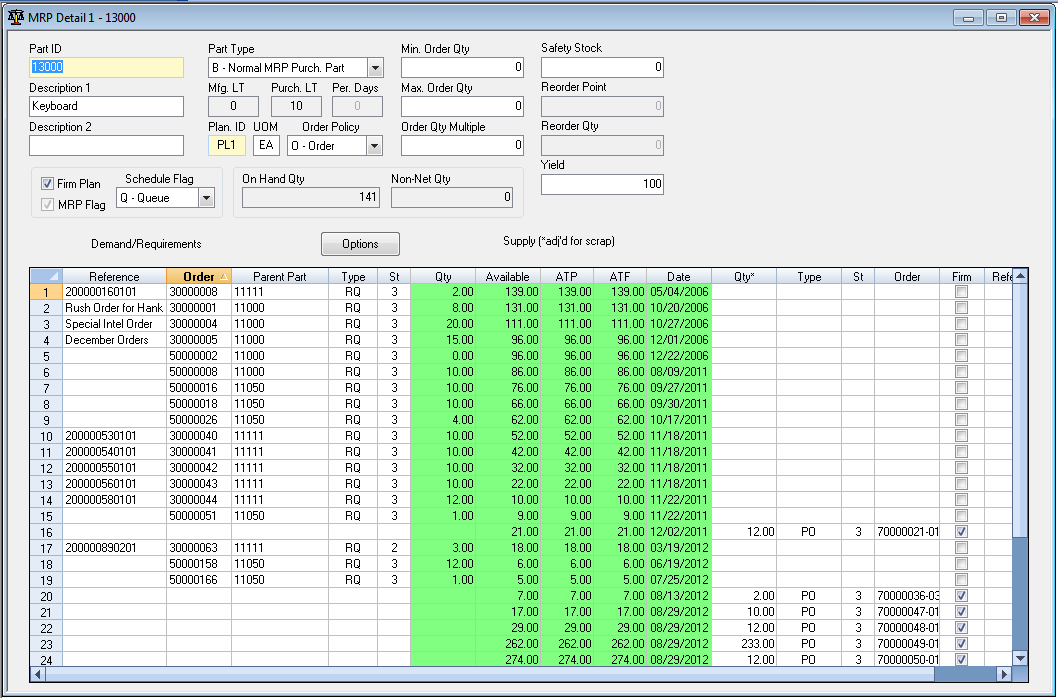Click the Parent Part column header
1058x698 pixels.
click(279, 276)
